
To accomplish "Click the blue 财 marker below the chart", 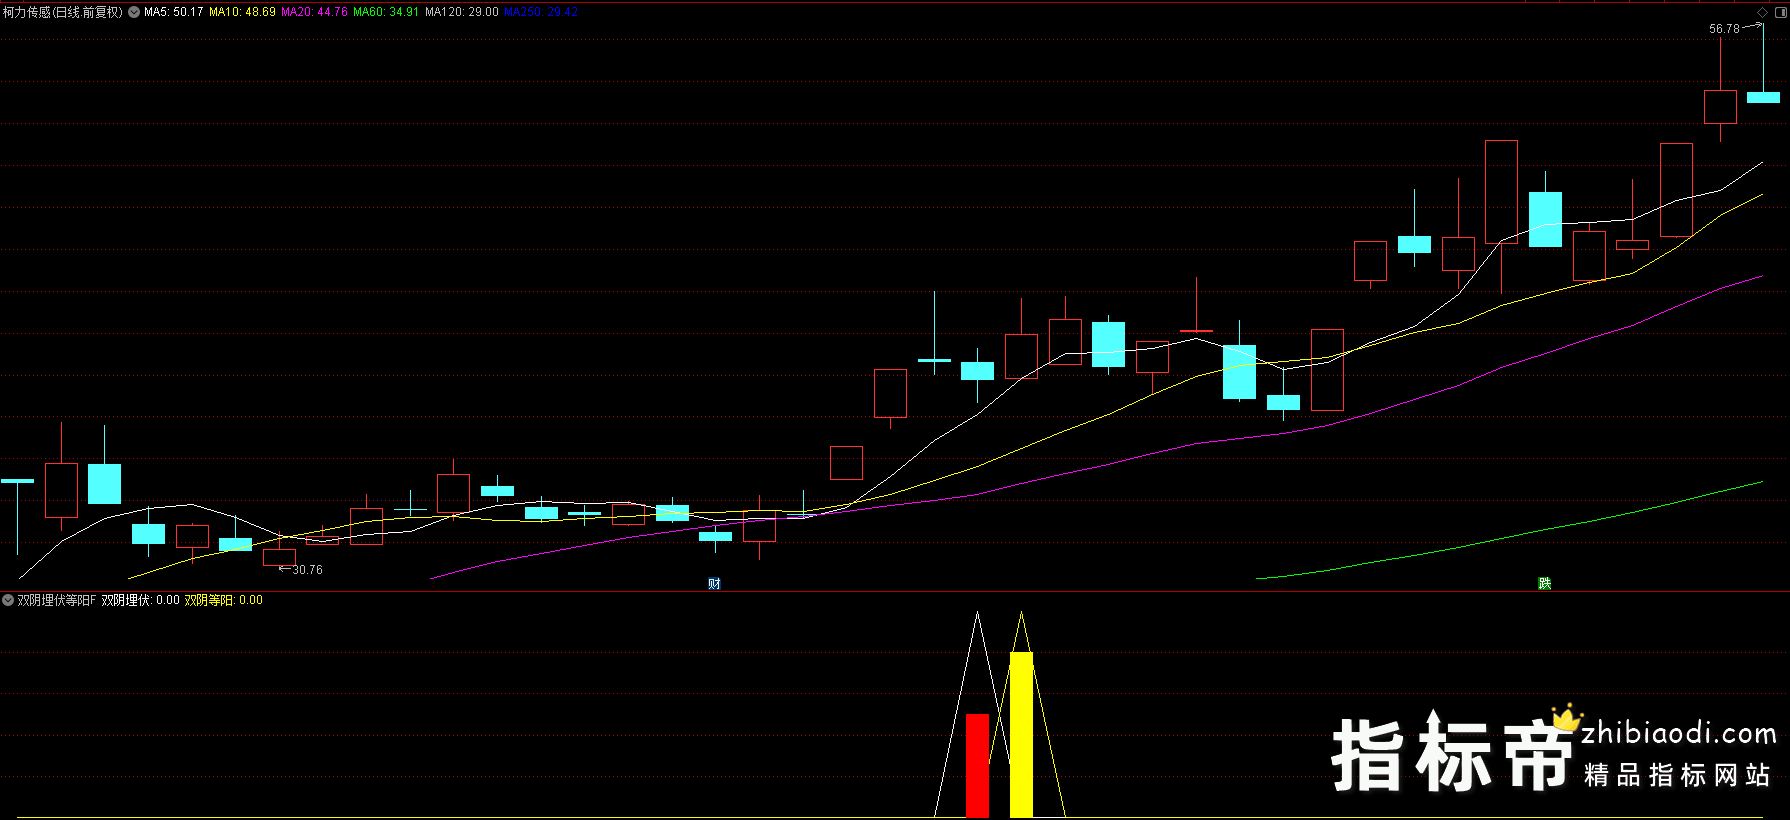I will click(x=714, y=584).
